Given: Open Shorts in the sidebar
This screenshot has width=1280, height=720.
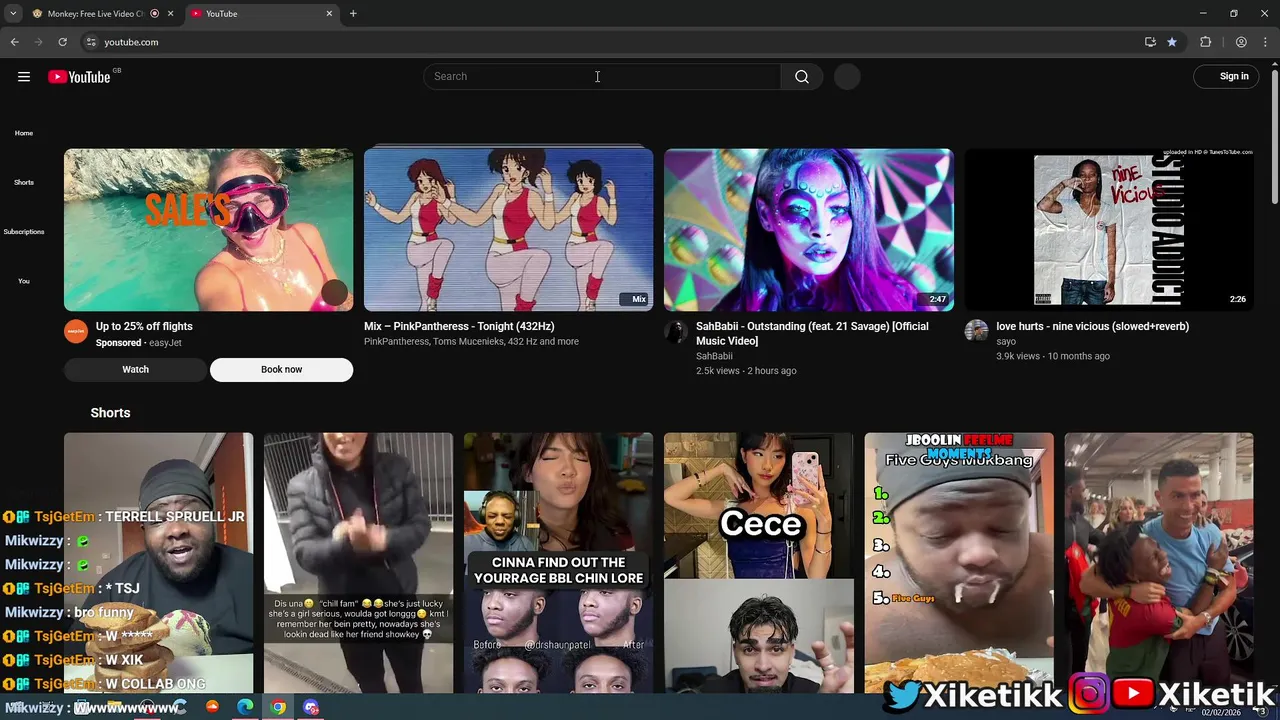Looking at the screenshot, I should (24, 182).
